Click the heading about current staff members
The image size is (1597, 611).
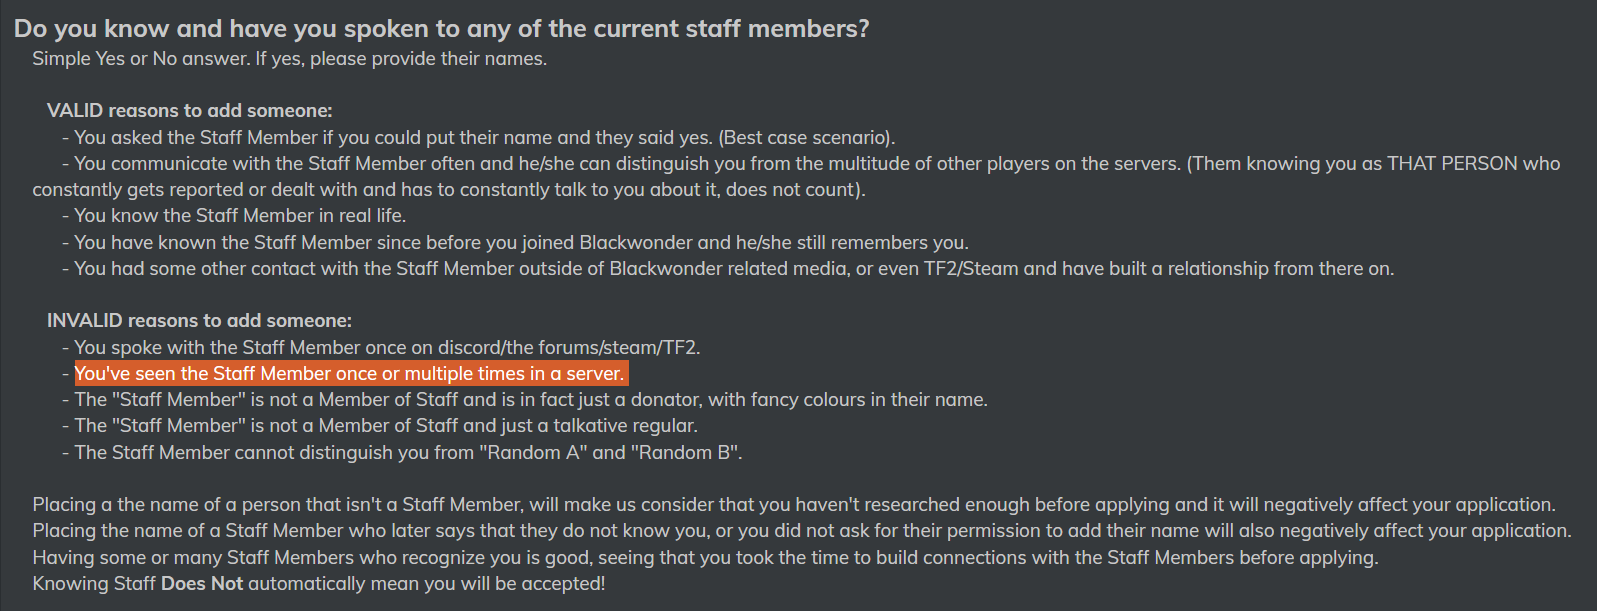(441, 29)
